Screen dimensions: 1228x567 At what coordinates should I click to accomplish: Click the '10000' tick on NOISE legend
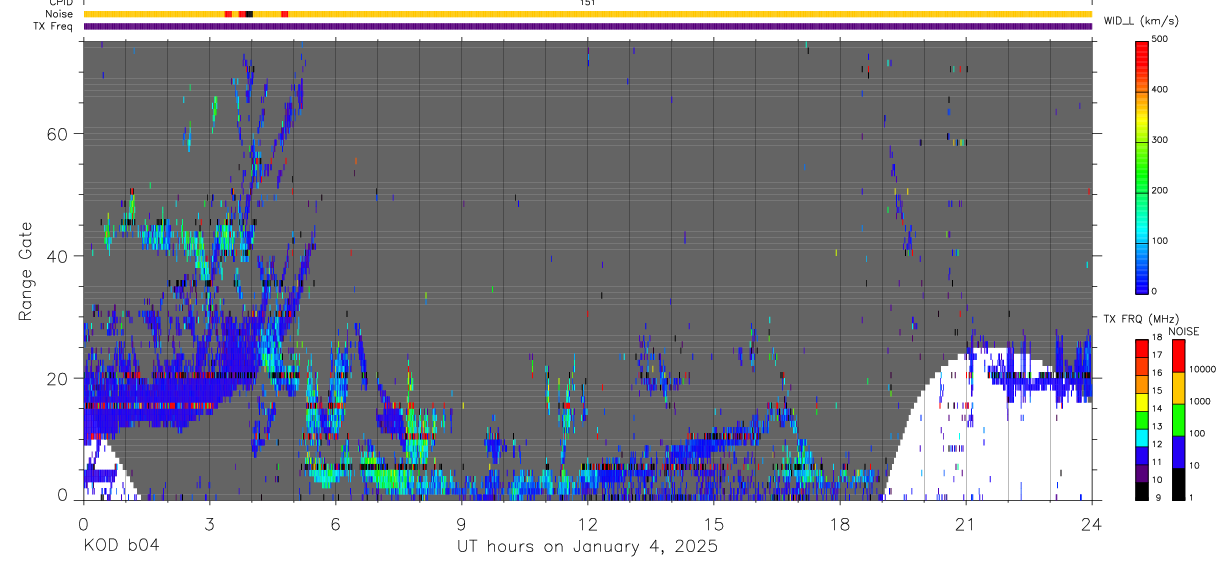tap(1203, 369)
